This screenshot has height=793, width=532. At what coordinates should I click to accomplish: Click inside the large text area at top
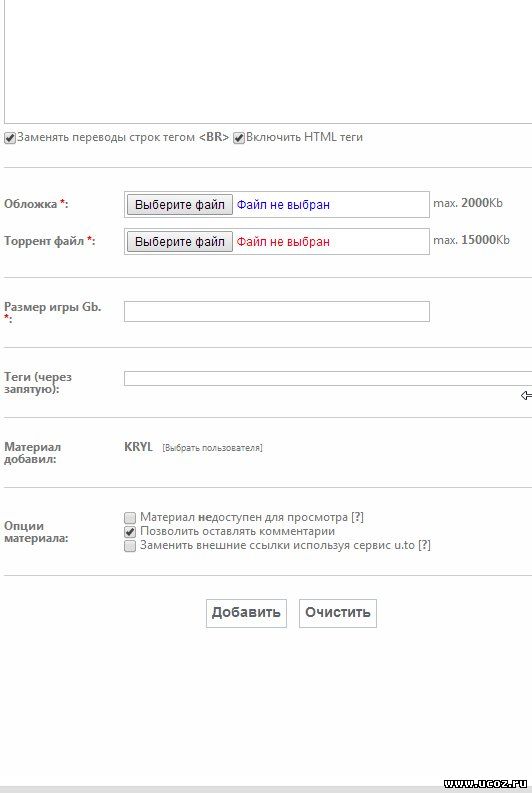click(x=268, y=61)
